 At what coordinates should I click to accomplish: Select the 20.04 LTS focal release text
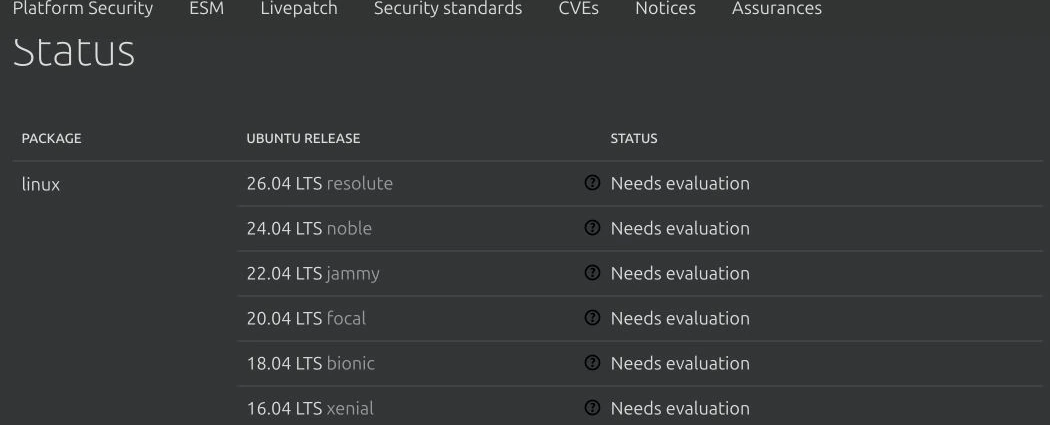306,318
